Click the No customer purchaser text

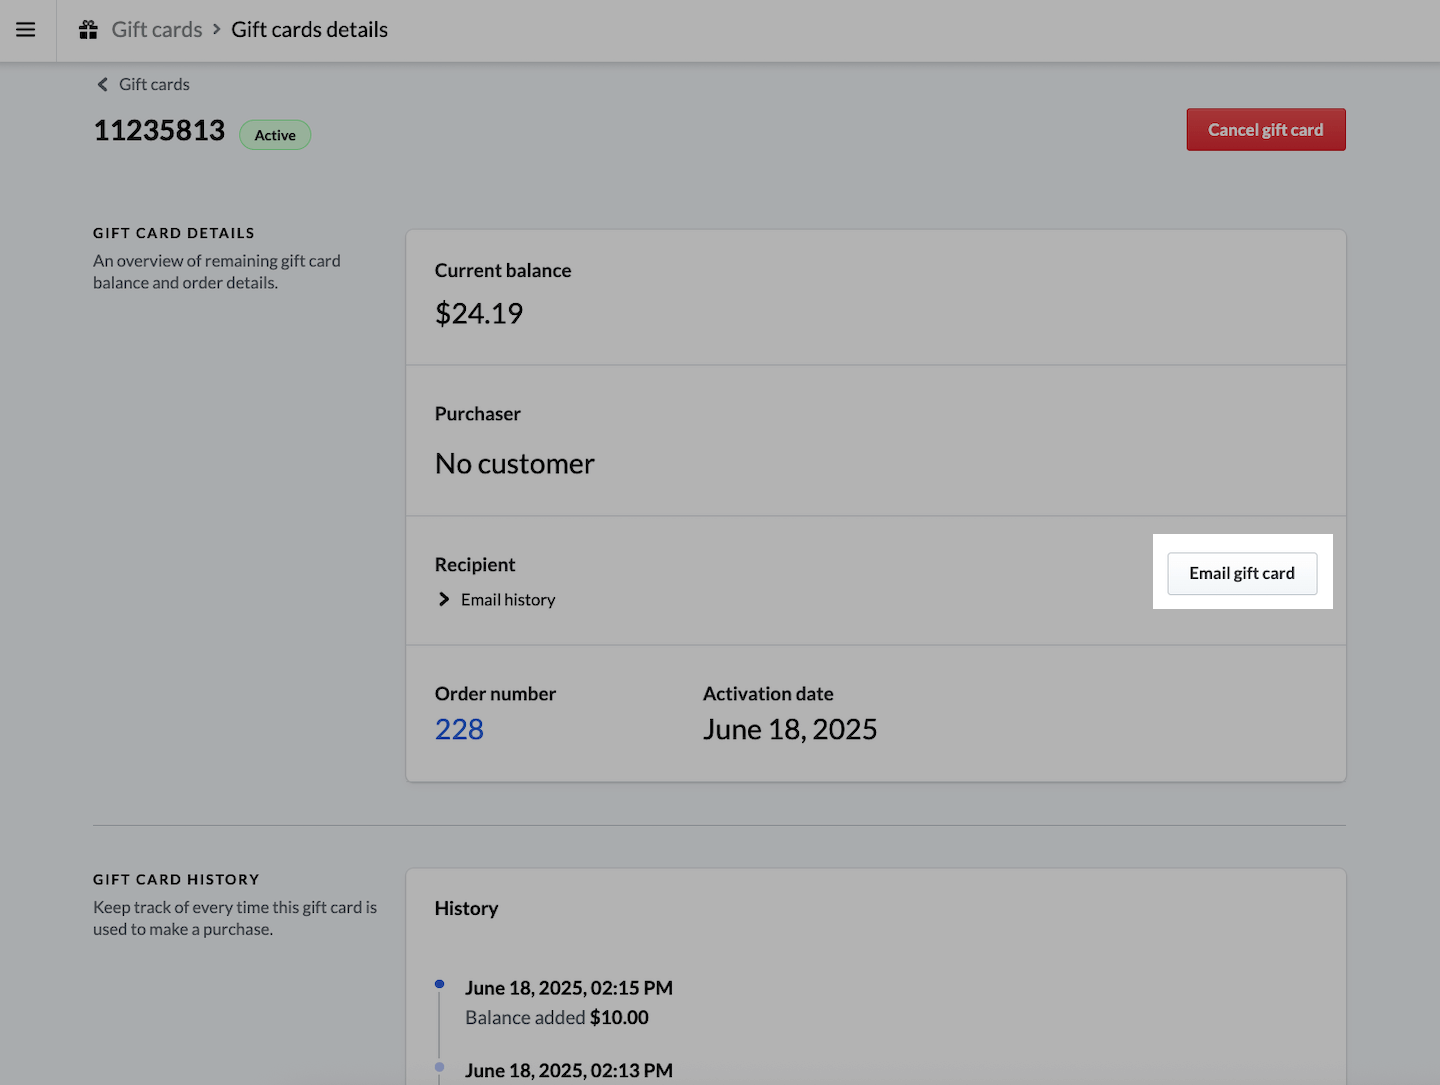pyautogui.click(x=514, y=464)
